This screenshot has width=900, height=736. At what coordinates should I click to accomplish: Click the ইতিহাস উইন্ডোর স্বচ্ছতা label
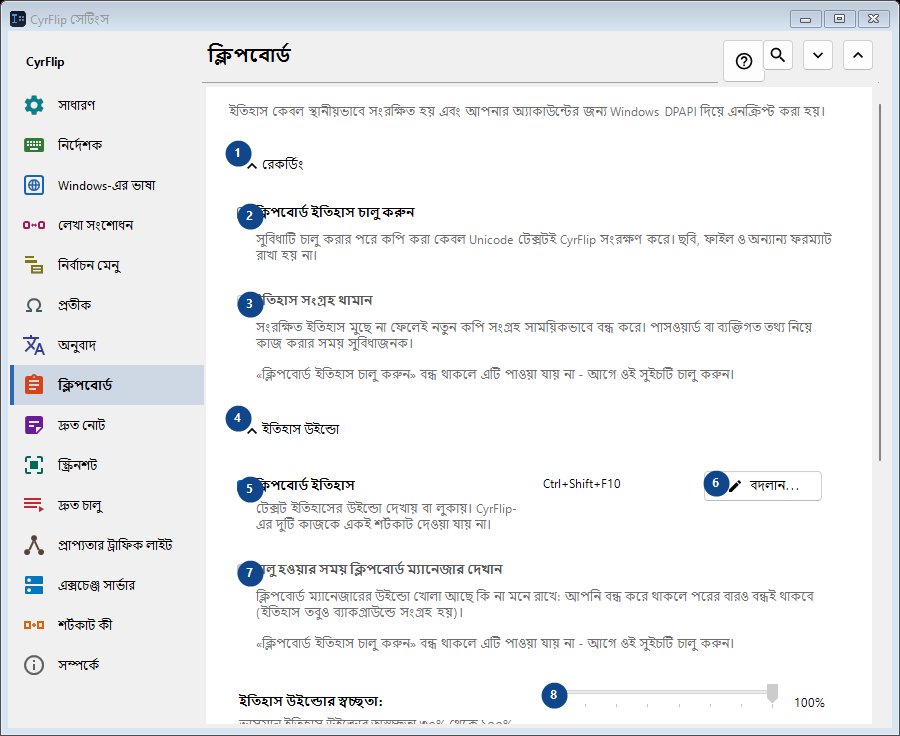pyautogui.click(x=311, y=701)
